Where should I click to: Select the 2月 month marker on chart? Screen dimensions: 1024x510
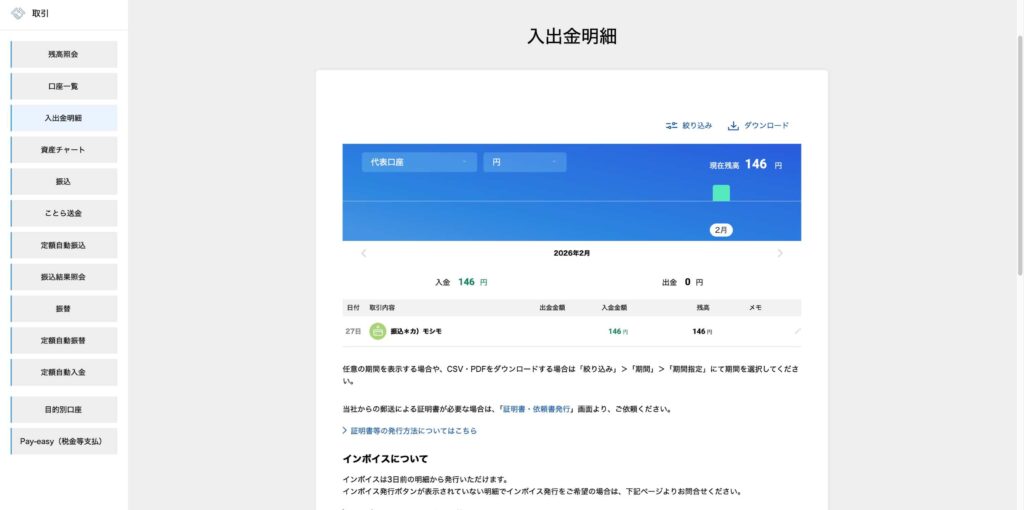tap(721, 230)
